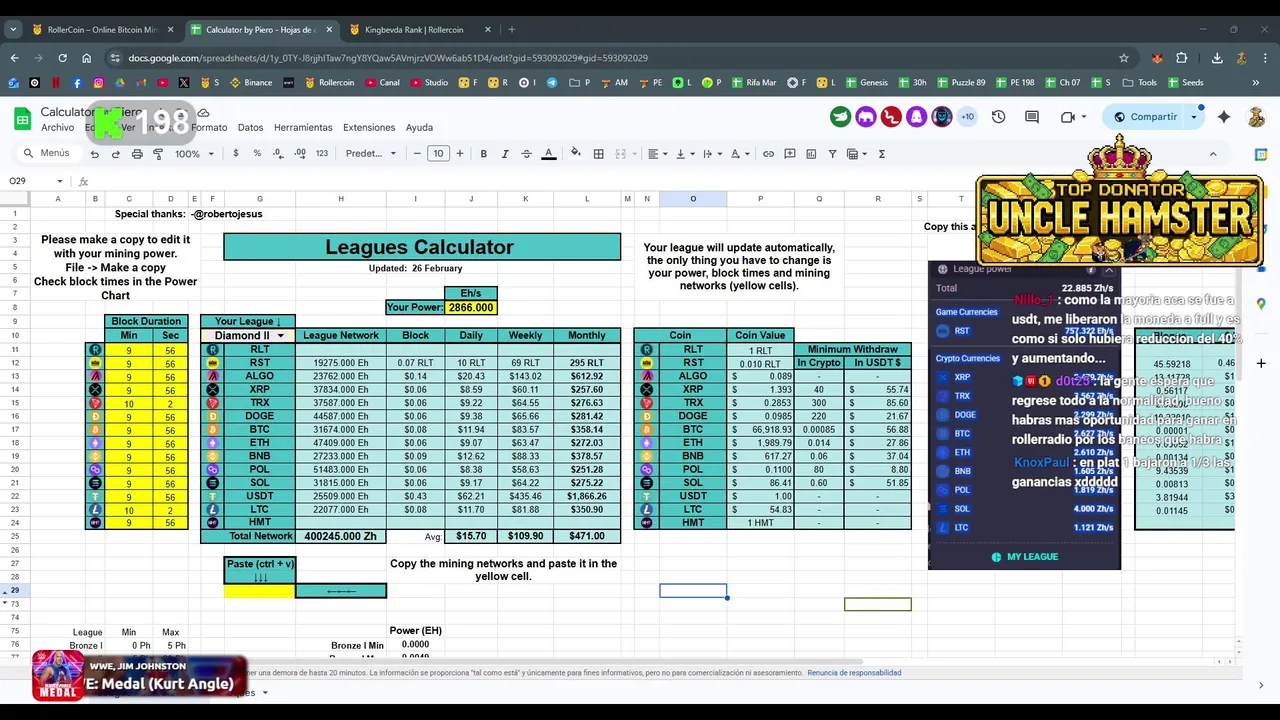1280x720 pixels.
Task: Open version history clock icon
Action: (998, 117)
